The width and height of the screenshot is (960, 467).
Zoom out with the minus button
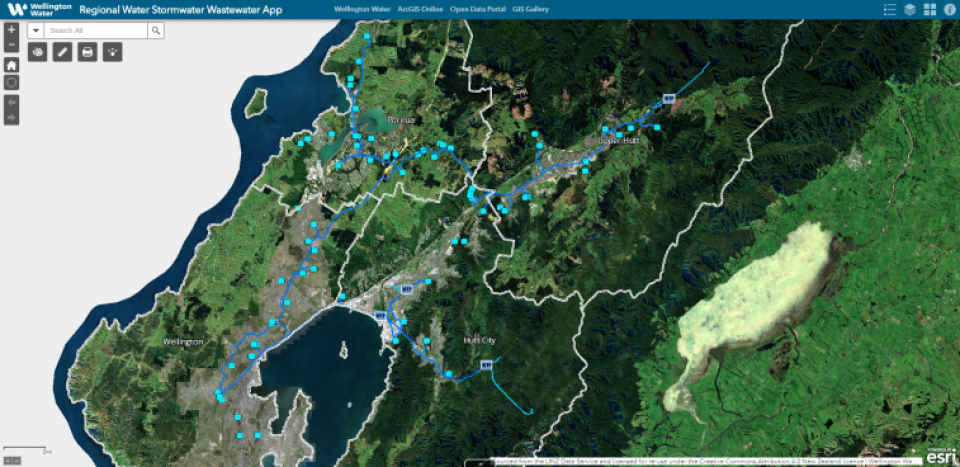[x=12, y=45]
